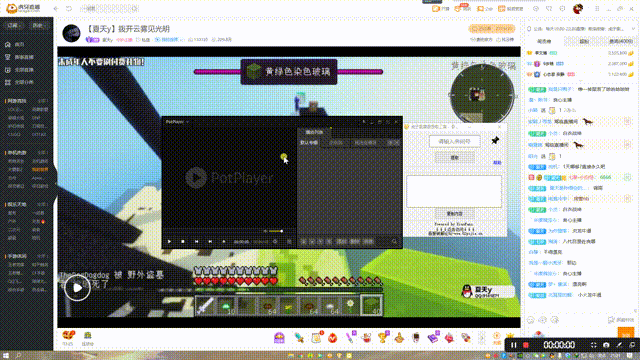Click the black pushpin icon
Screen dimensions: 640x360
(x=495, y=140)
